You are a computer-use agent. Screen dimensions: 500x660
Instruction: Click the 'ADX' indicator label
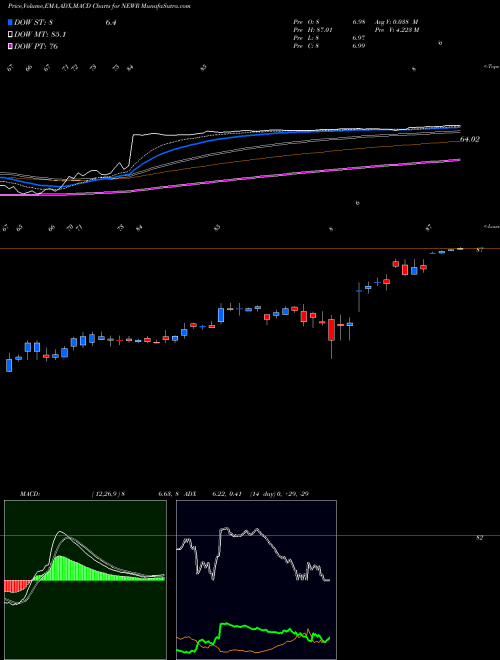point(190,494)
